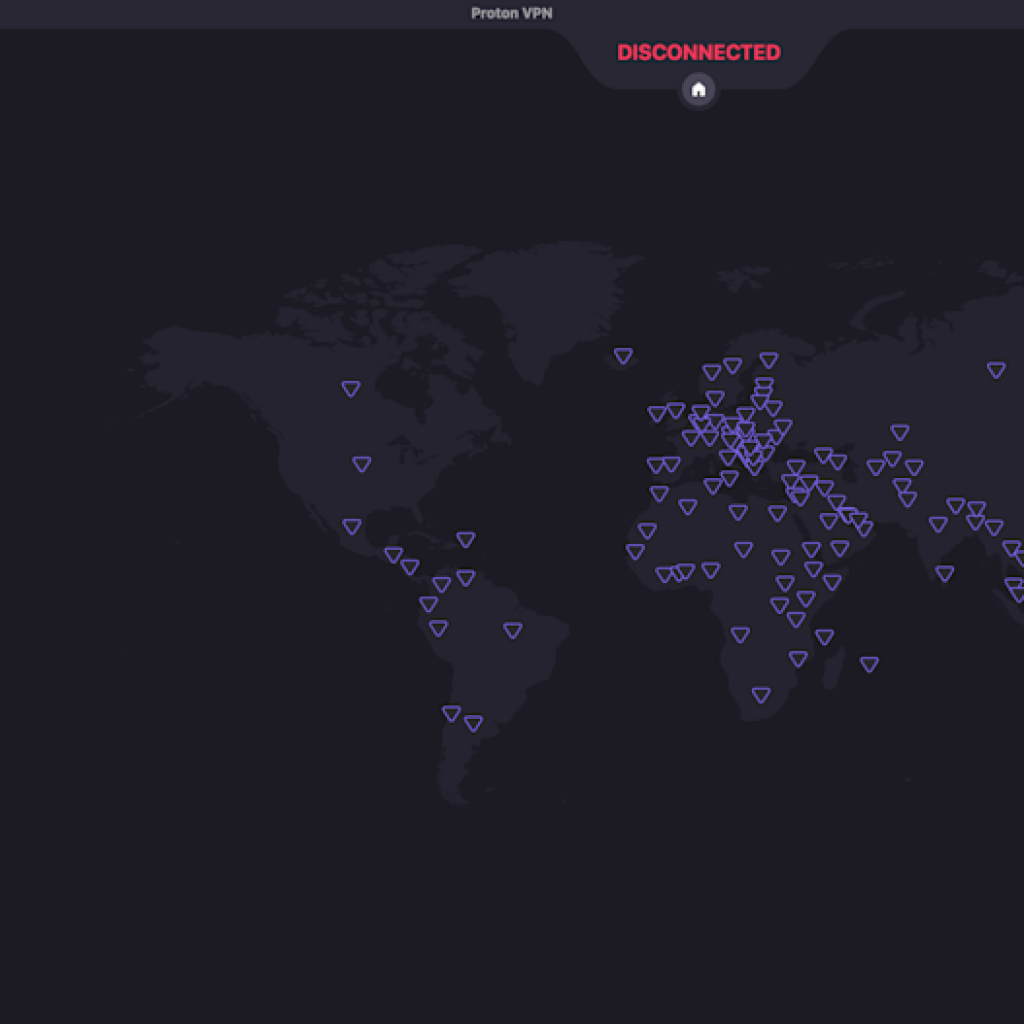This screenshot has width=1024, height=1024.
Task: Click the Chile server pin
Action: (x=449, y=712)
